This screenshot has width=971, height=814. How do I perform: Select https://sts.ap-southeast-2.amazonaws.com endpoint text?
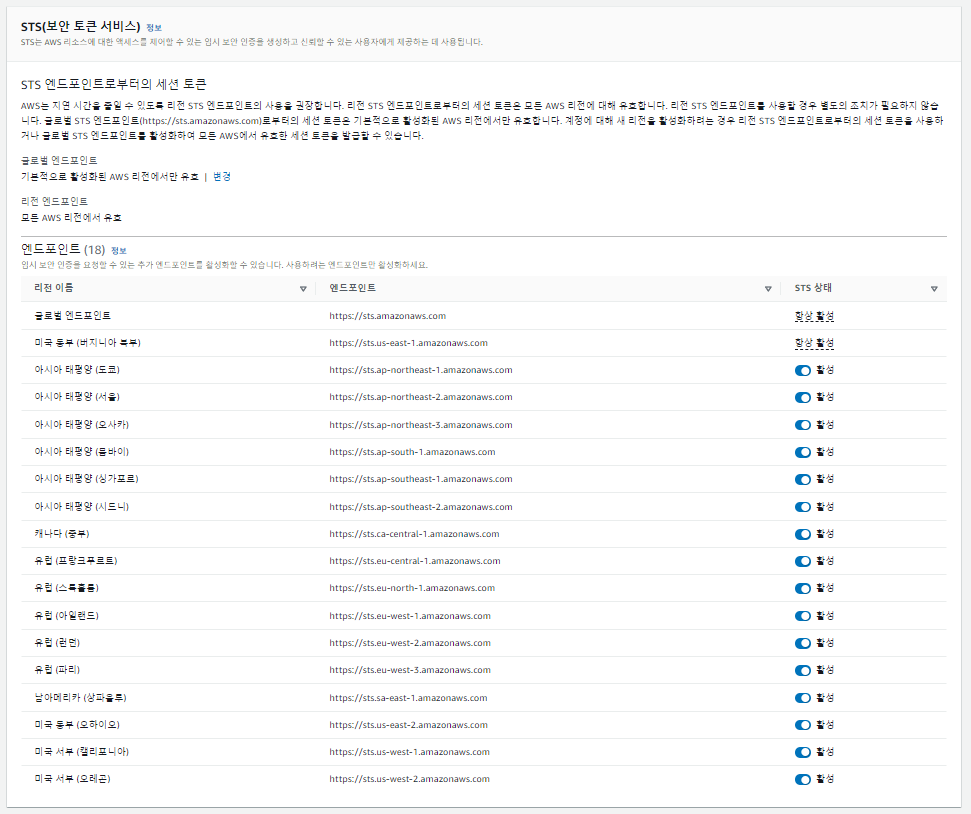(421, 507)
